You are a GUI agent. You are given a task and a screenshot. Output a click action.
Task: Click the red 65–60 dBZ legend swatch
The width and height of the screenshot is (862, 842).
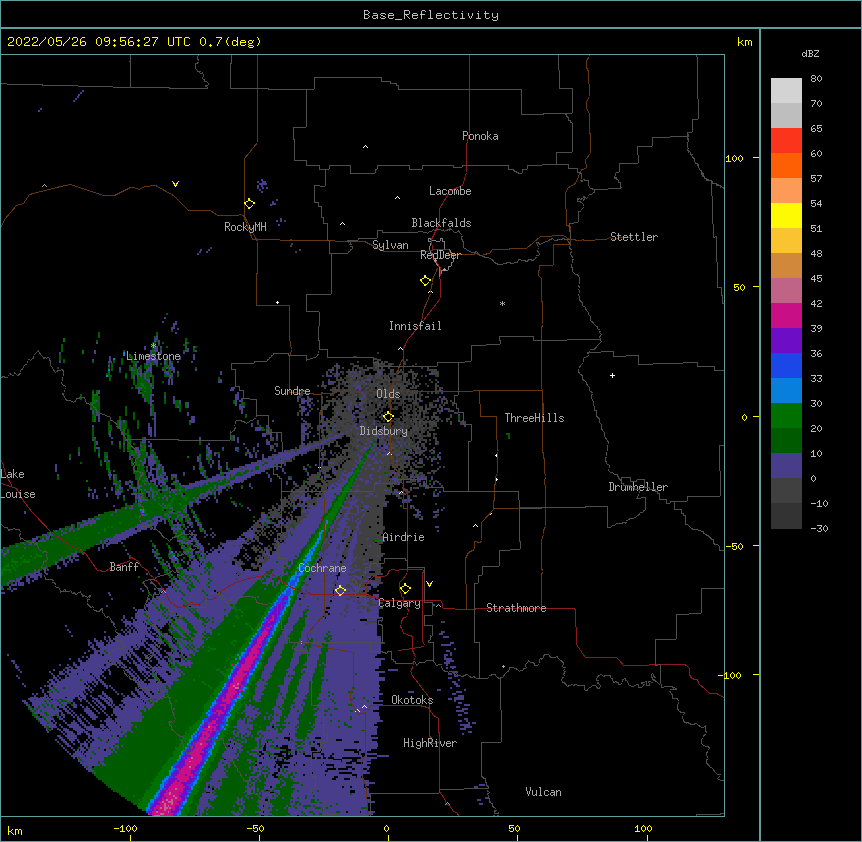(x=786, y=141)
